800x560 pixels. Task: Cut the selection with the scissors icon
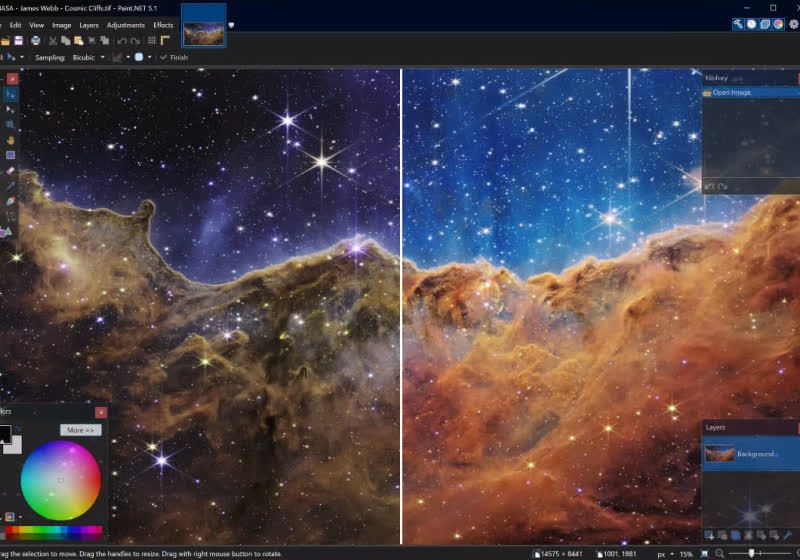pos(53,41)
